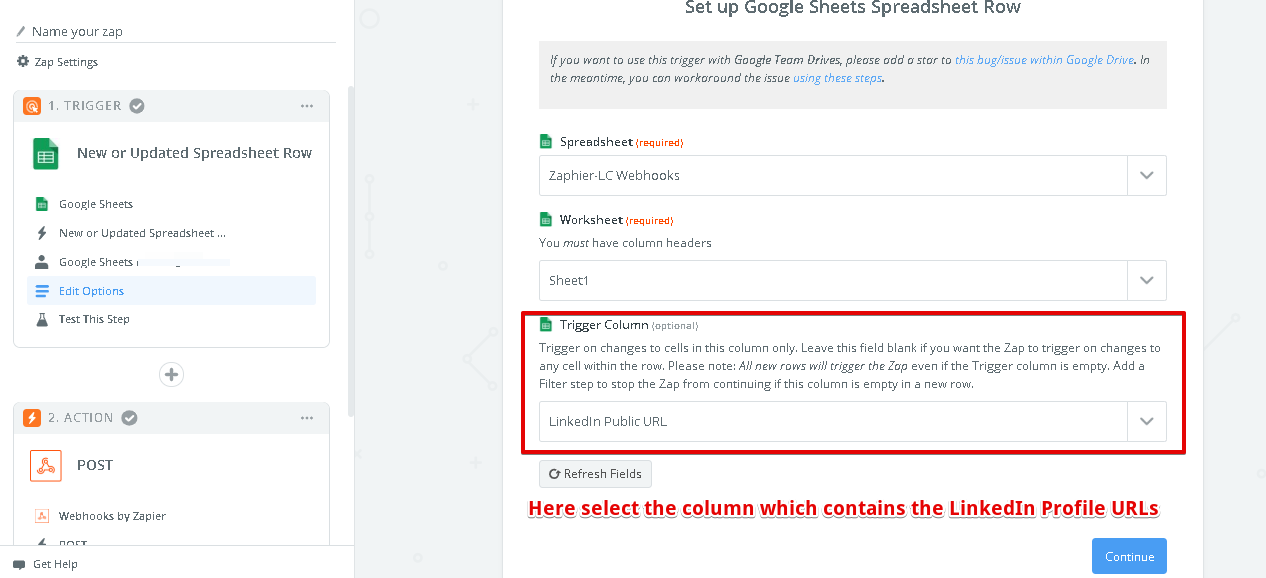Expand the Spreadsheet dropdown arrow
Viewport: 1266px width, 578px height.
tap(1146, 175)
